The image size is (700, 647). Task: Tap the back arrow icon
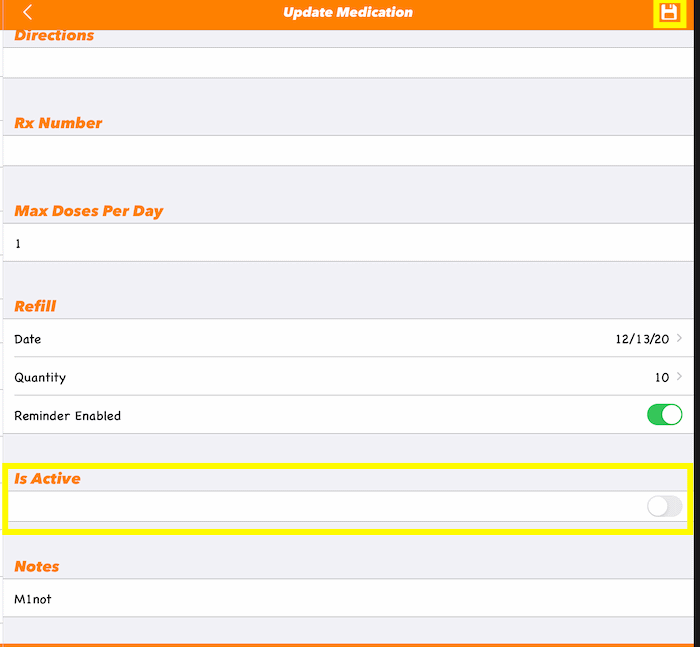(x=28, y=13)
